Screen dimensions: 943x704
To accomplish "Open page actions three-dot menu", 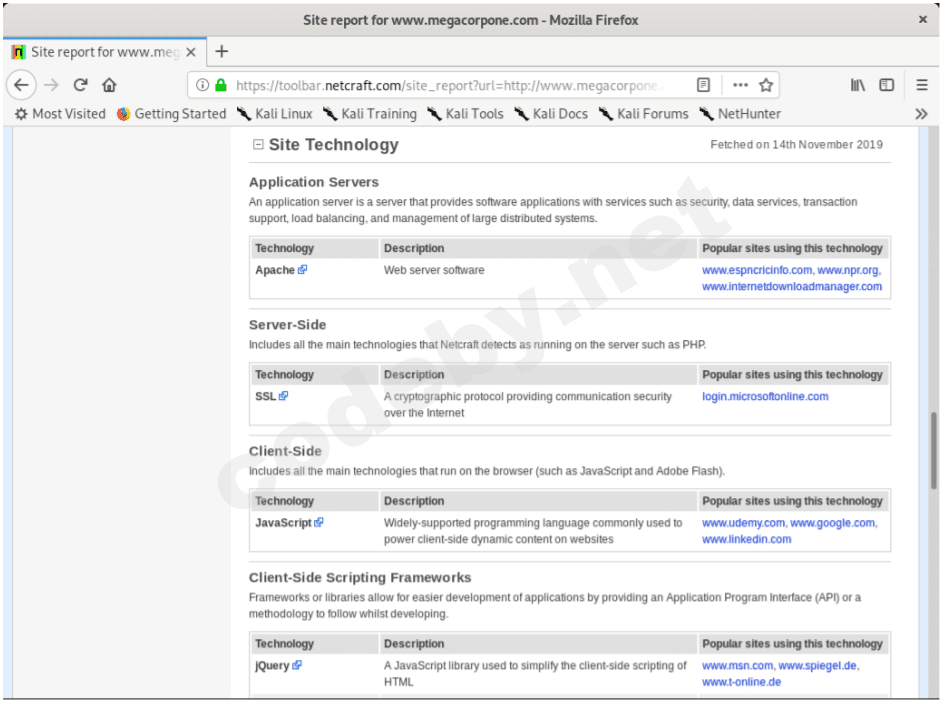I will 740,85.
